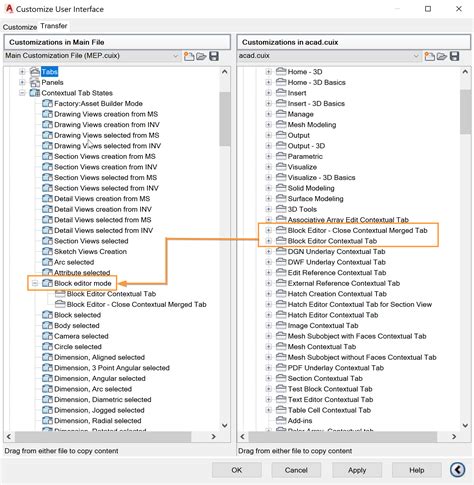The width and height of the screenshot is (474, 485).
Task: Expand the Manage tab node on right
Action: [x=268, y=114]
